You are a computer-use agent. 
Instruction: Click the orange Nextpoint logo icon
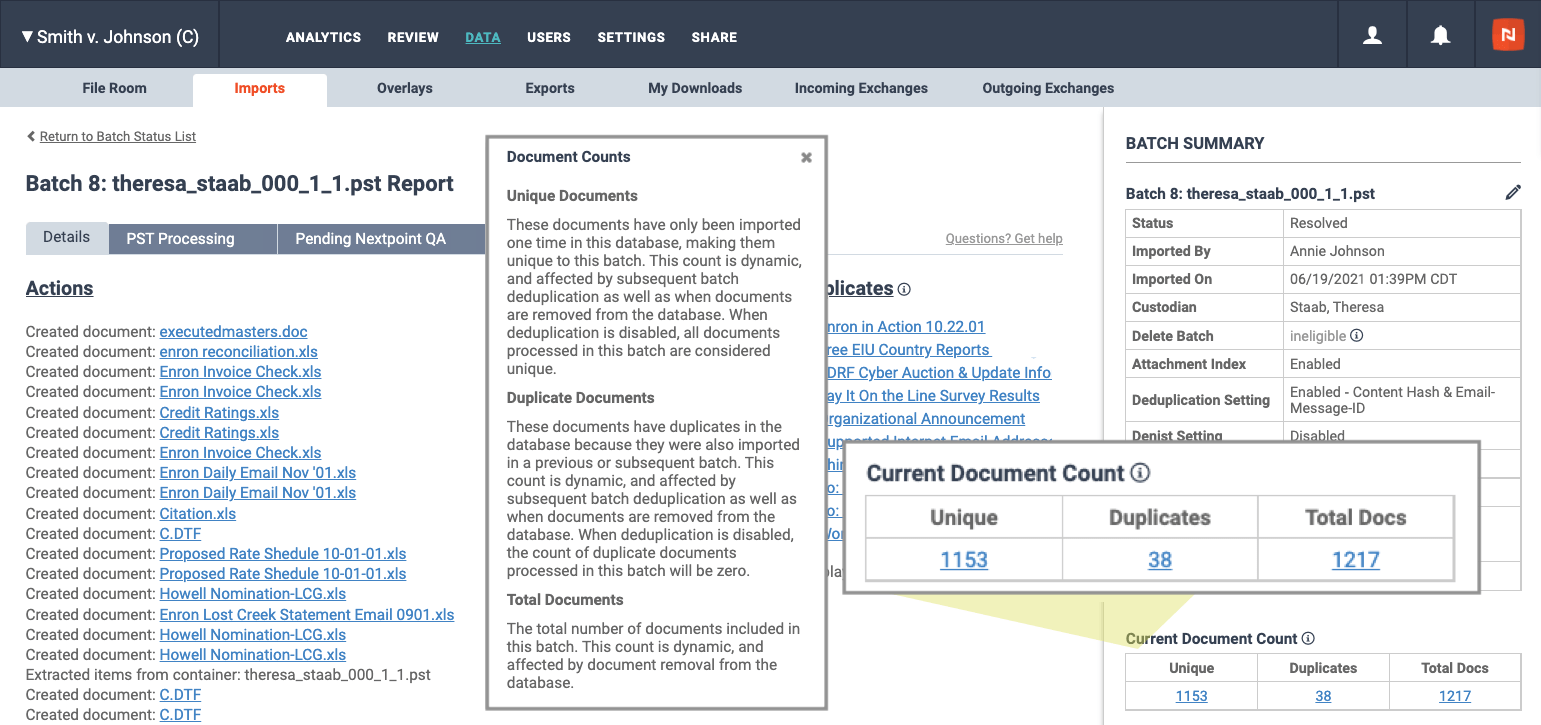(1507, 35)
